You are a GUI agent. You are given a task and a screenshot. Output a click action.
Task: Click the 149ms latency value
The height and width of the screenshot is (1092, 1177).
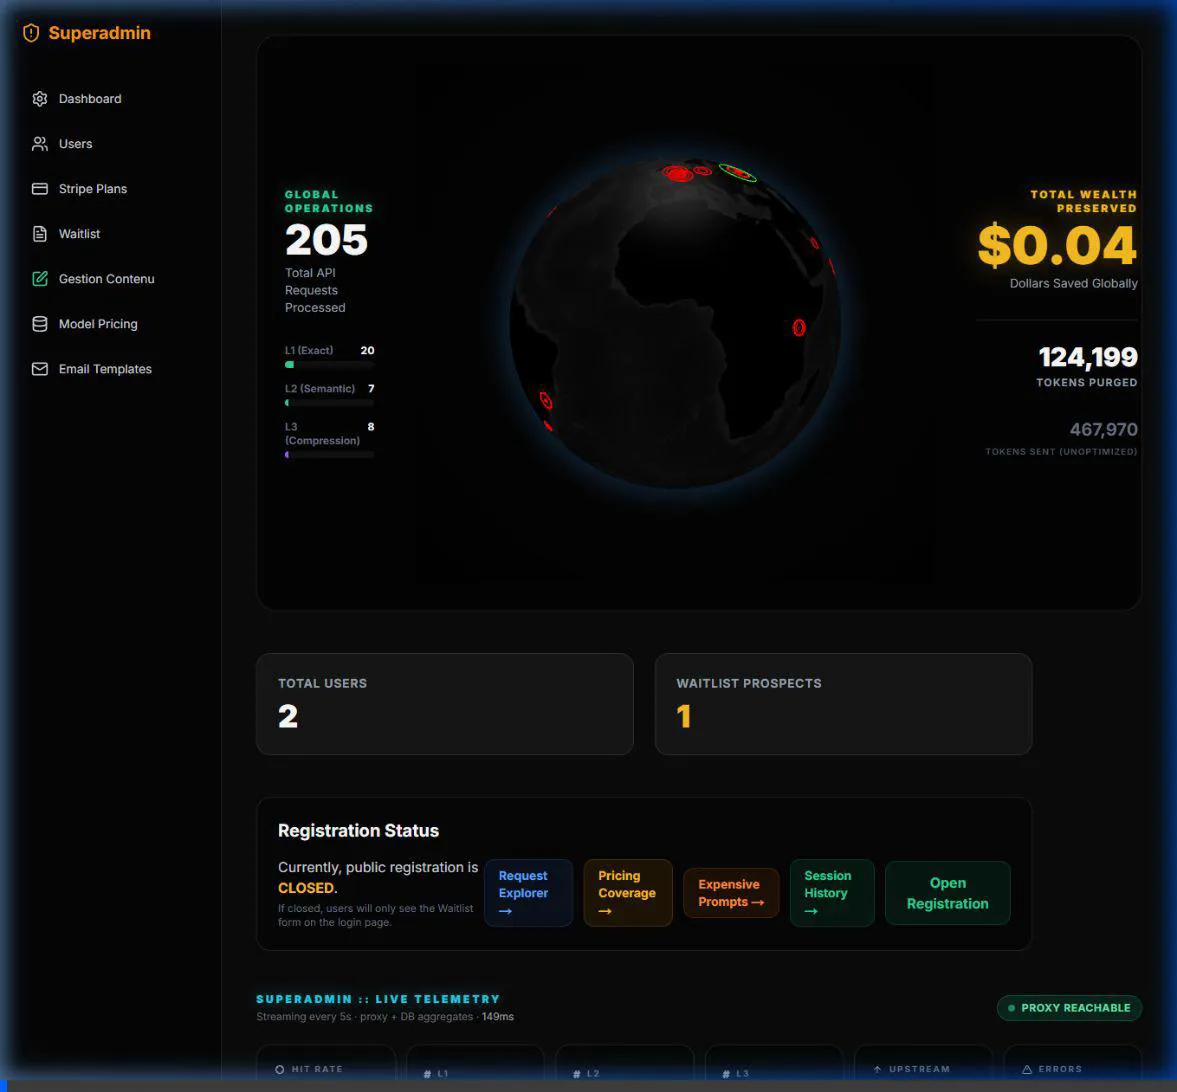click(498, 1017)
